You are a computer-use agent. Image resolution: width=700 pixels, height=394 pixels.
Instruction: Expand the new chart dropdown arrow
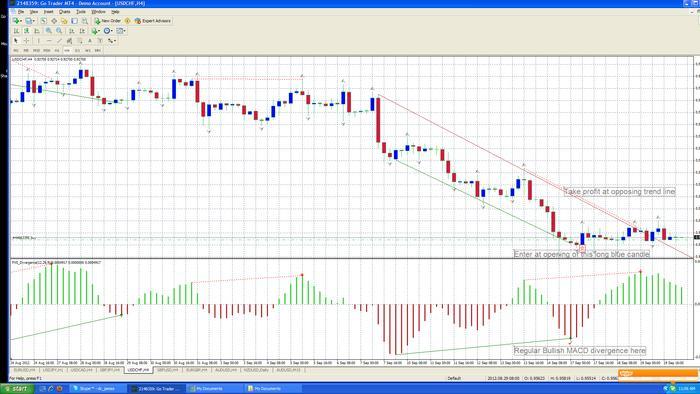click(x=21, y=21)
